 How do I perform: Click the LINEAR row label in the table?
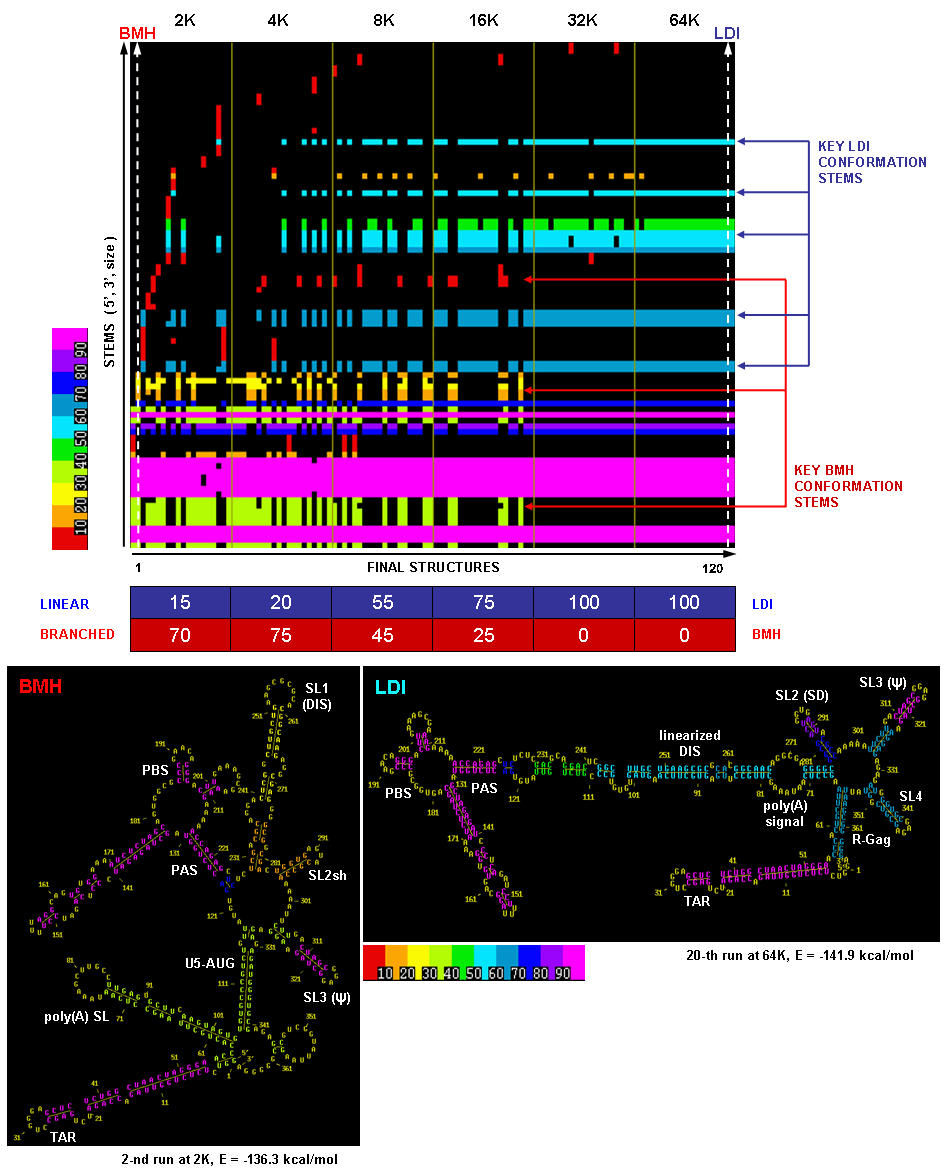tap(64, 604)
